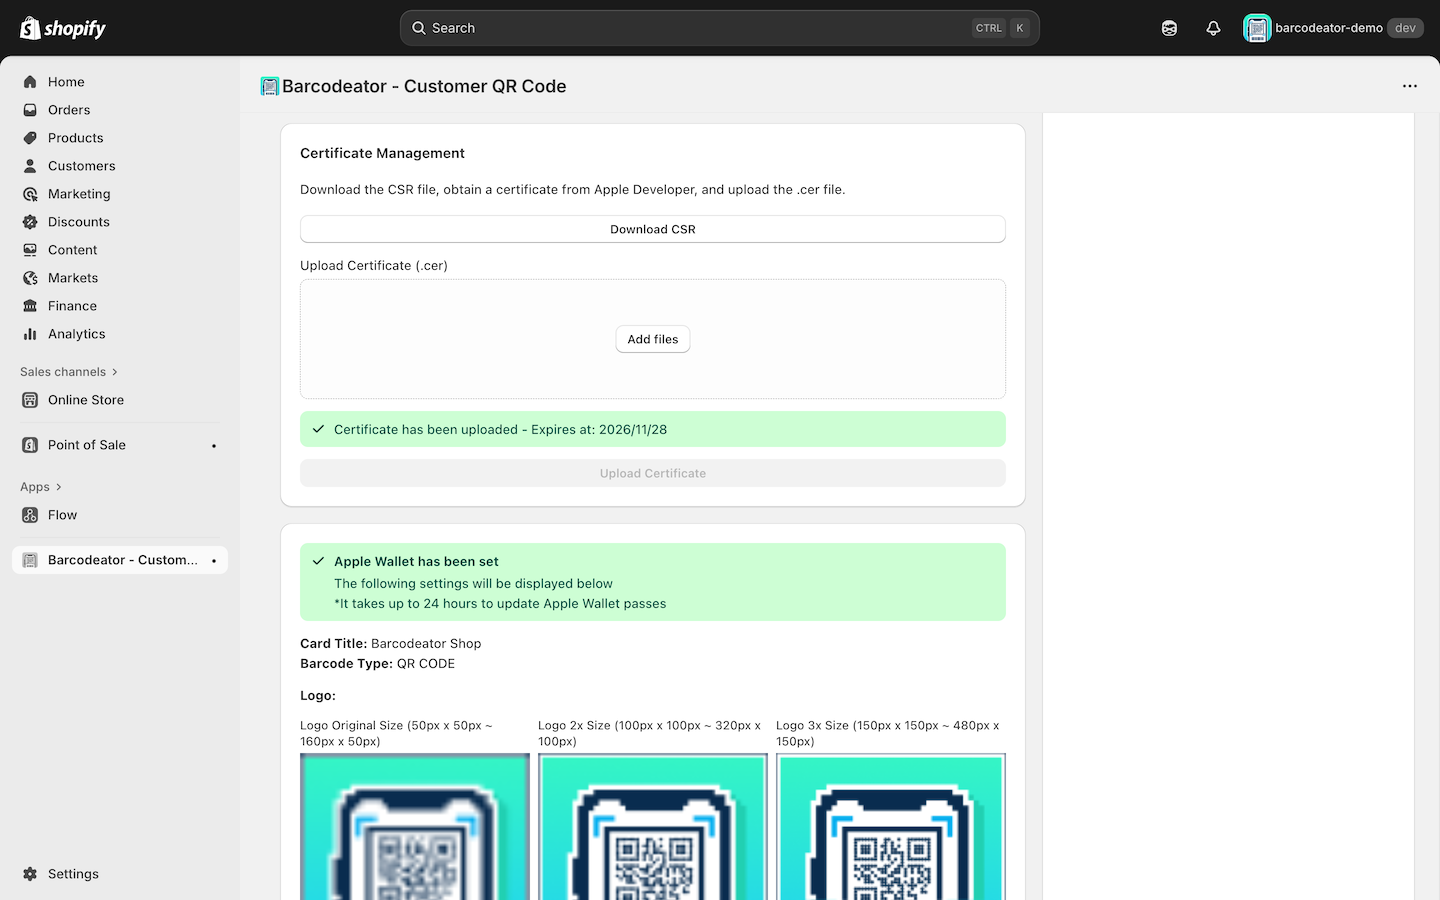Download the CSR file
Viewport: 1440px width, 900px height.
(x=652, y=229)
